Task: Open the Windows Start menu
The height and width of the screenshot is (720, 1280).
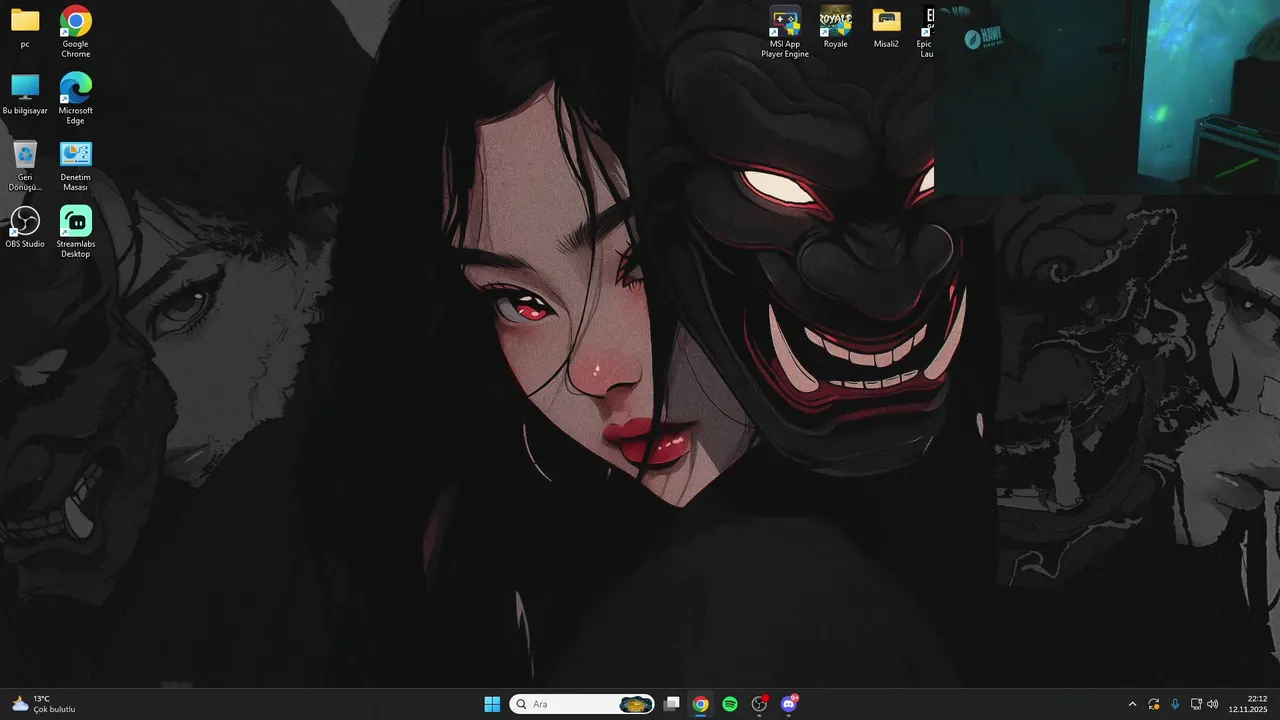Action: coord(492,704)
